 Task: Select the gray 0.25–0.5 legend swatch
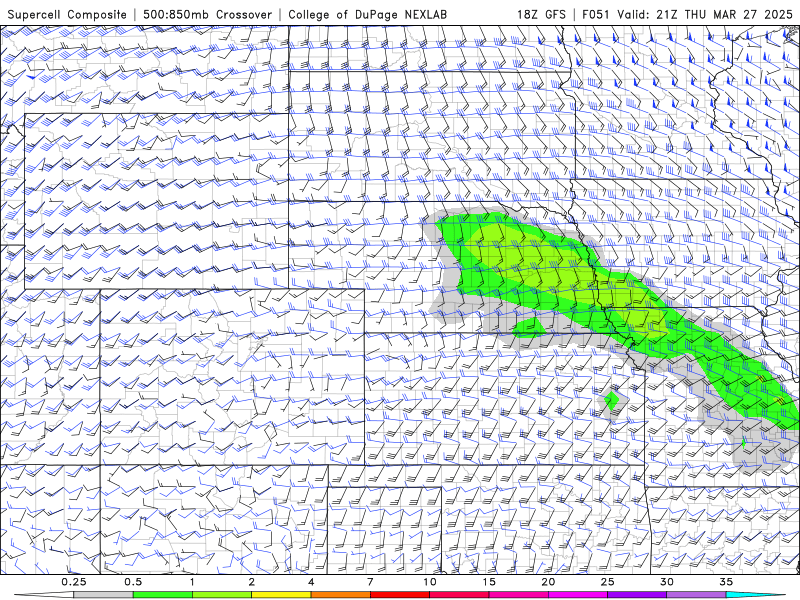(x=103, y=595)
